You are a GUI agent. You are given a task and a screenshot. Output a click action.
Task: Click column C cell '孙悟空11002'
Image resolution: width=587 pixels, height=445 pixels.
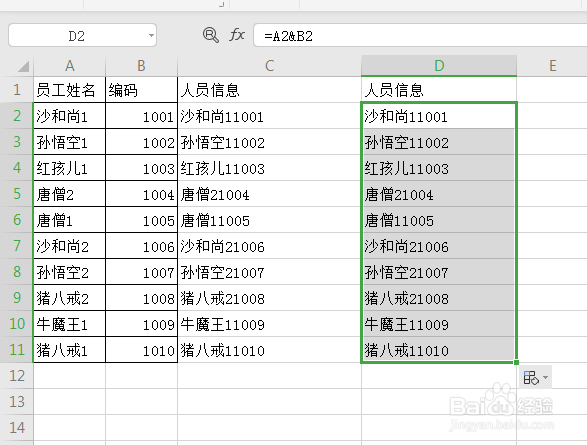(270, 142)
